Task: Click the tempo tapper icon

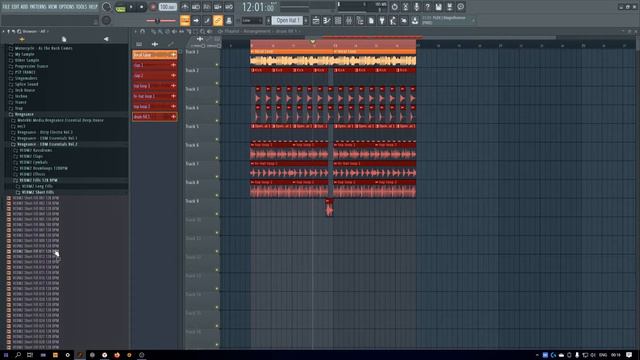Action: point(393,20)
